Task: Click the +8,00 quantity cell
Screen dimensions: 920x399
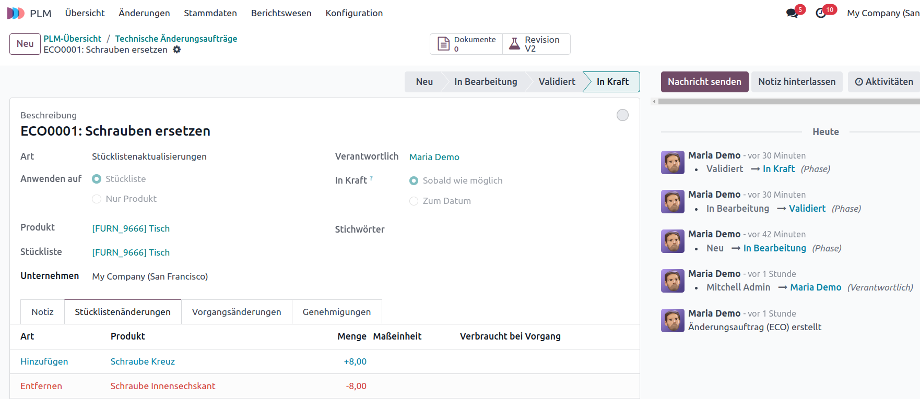Action: pos(355,361)
